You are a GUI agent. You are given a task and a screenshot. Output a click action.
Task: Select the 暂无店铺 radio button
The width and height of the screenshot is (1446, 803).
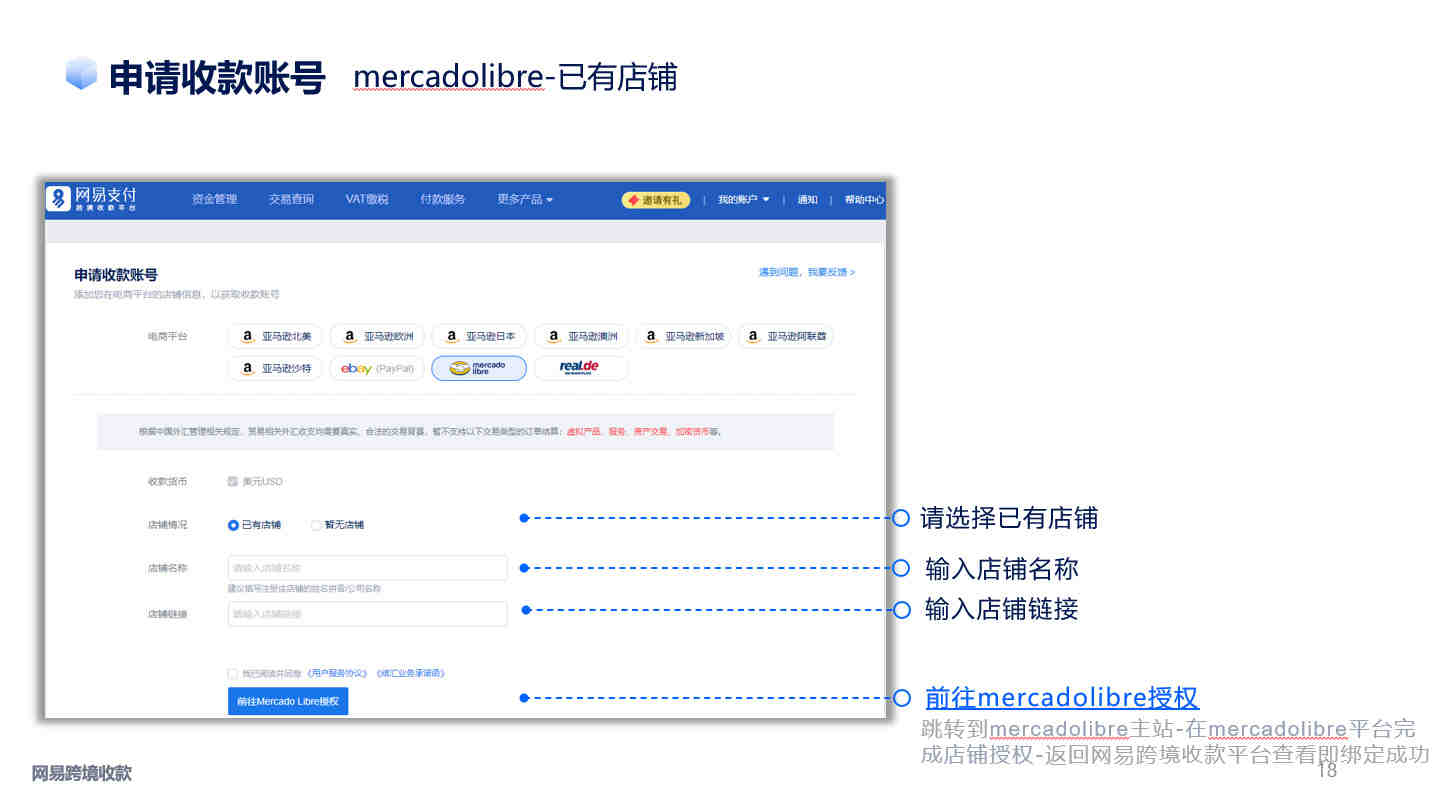pos(316,525)
